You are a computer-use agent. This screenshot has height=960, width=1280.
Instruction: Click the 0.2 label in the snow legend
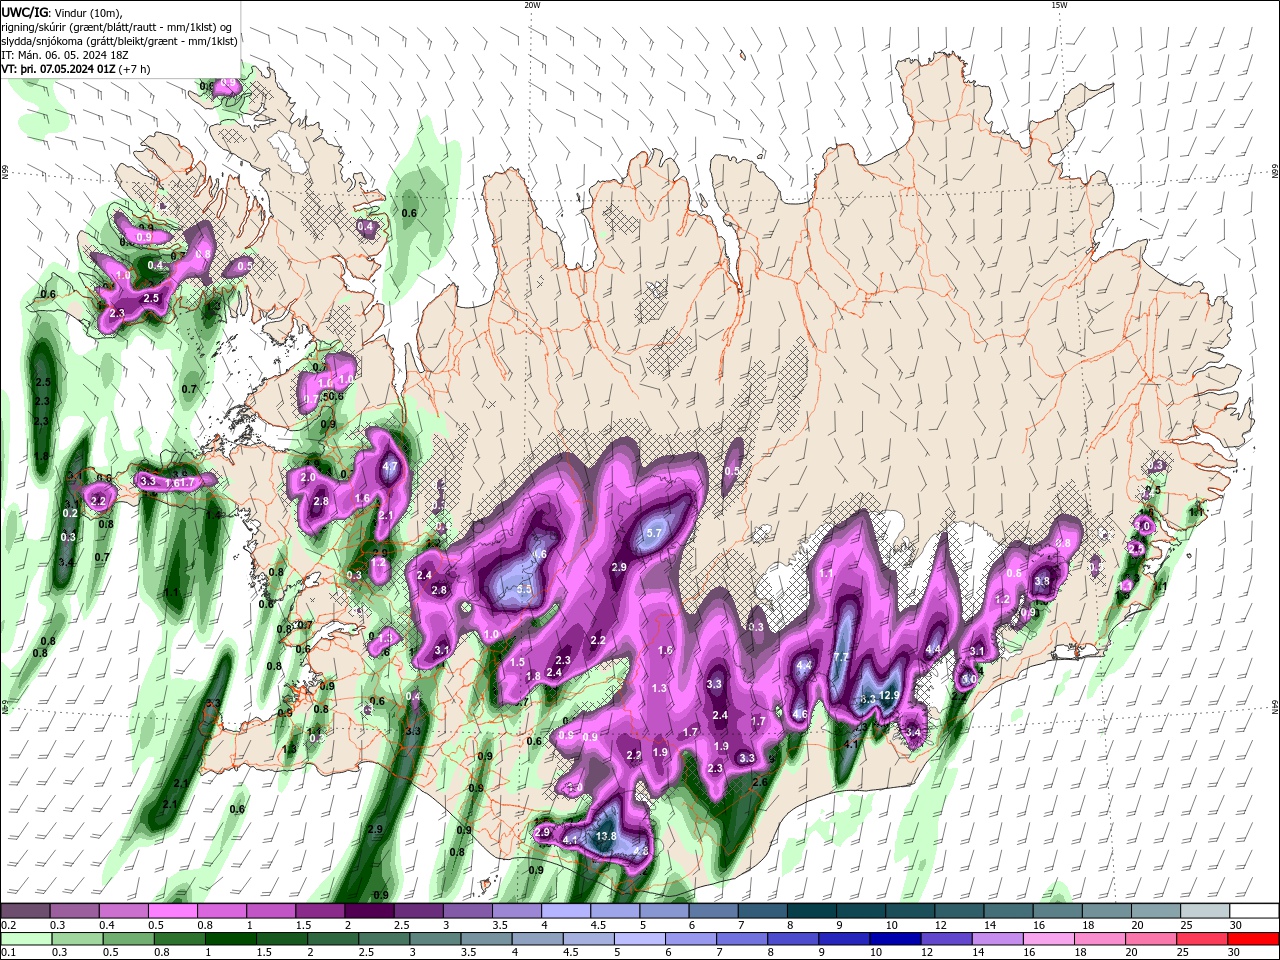click(x=8, y=925)
